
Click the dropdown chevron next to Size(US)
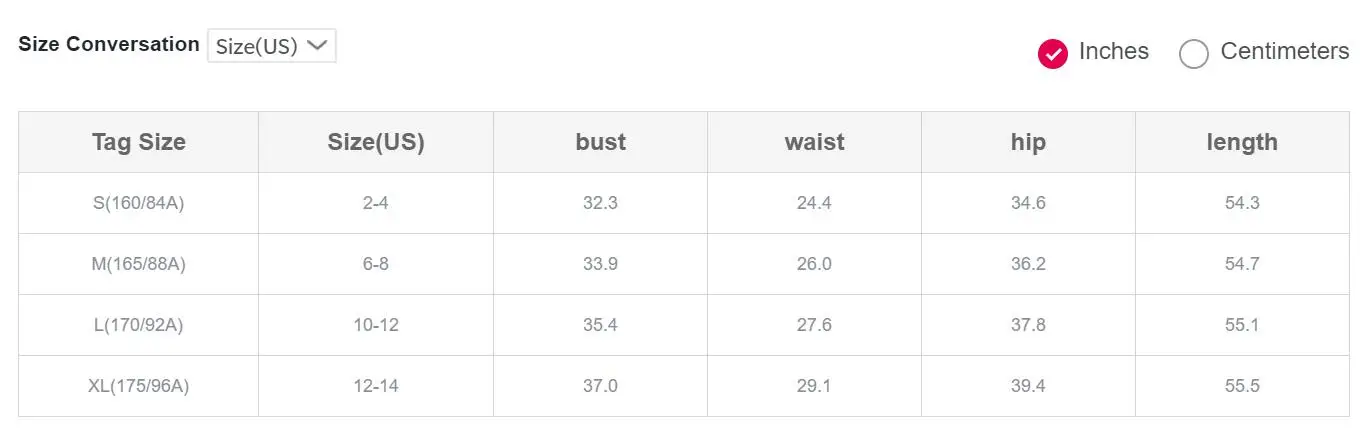[x=317, y=45]
